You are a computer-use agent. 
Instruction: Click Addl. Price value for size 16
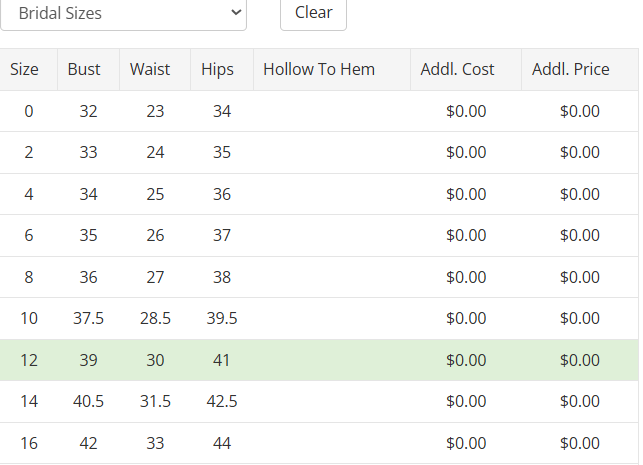(580, 443)
